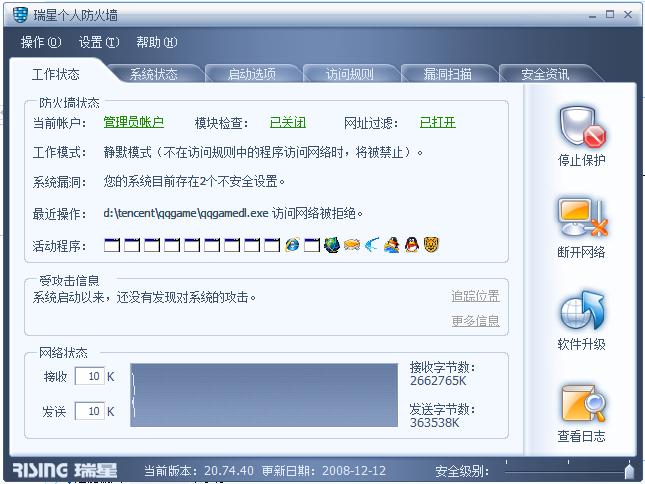Screen dimensions: 645x484
Task: Click the 接收 scale input field
Action: pyautogui.click(x=90, y=376)
